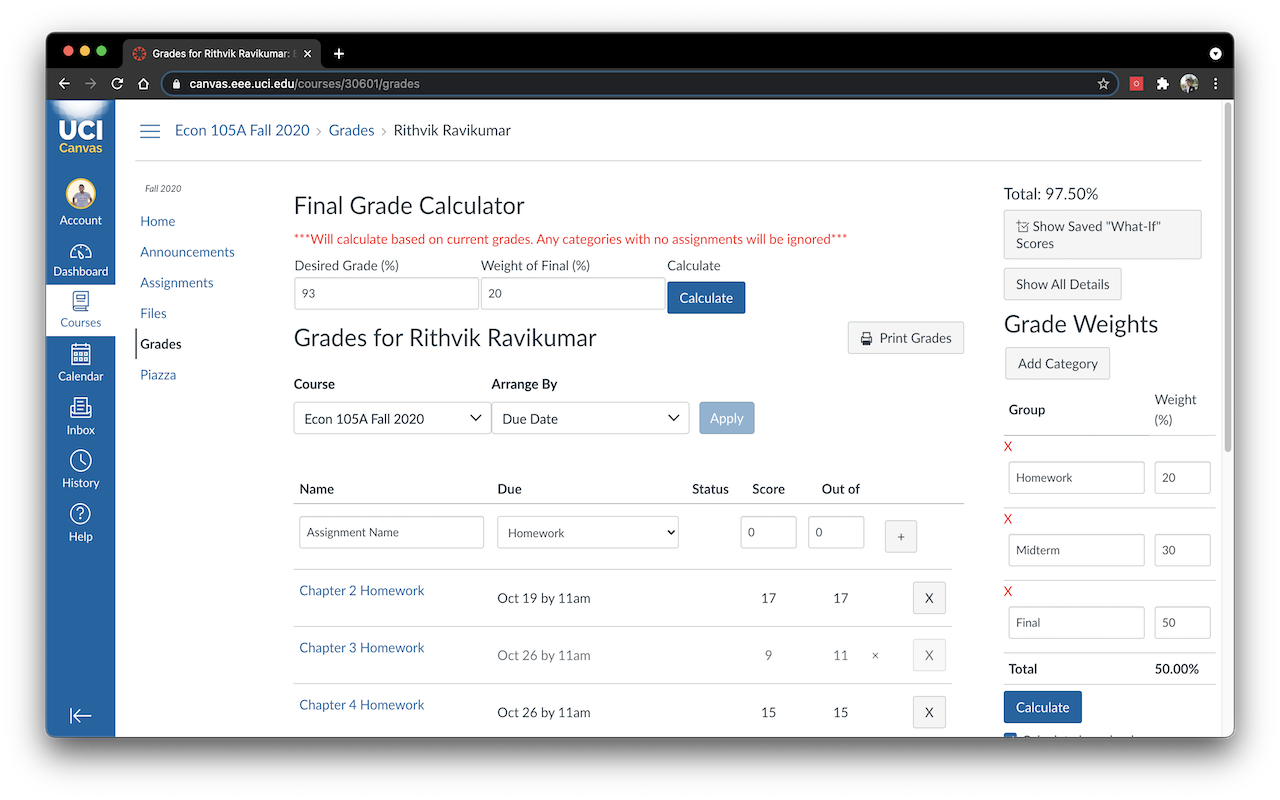Image resolution: width=1280 pixels, height=800 pixels.
Task: Open the Arrange By Due Date dropdown
Action: click(x=590, y=418)
